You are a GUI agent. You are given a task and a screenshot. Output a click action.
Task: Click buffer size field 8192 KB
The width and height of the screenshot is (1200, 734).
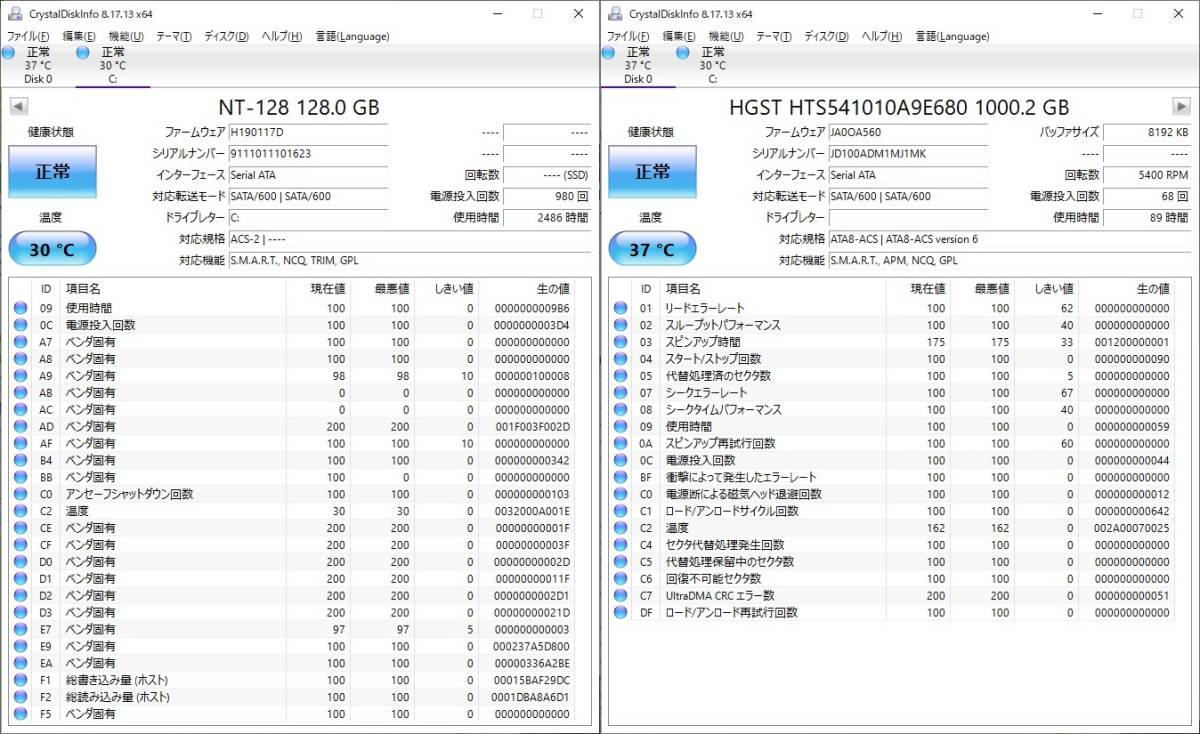click(1147, 132)
